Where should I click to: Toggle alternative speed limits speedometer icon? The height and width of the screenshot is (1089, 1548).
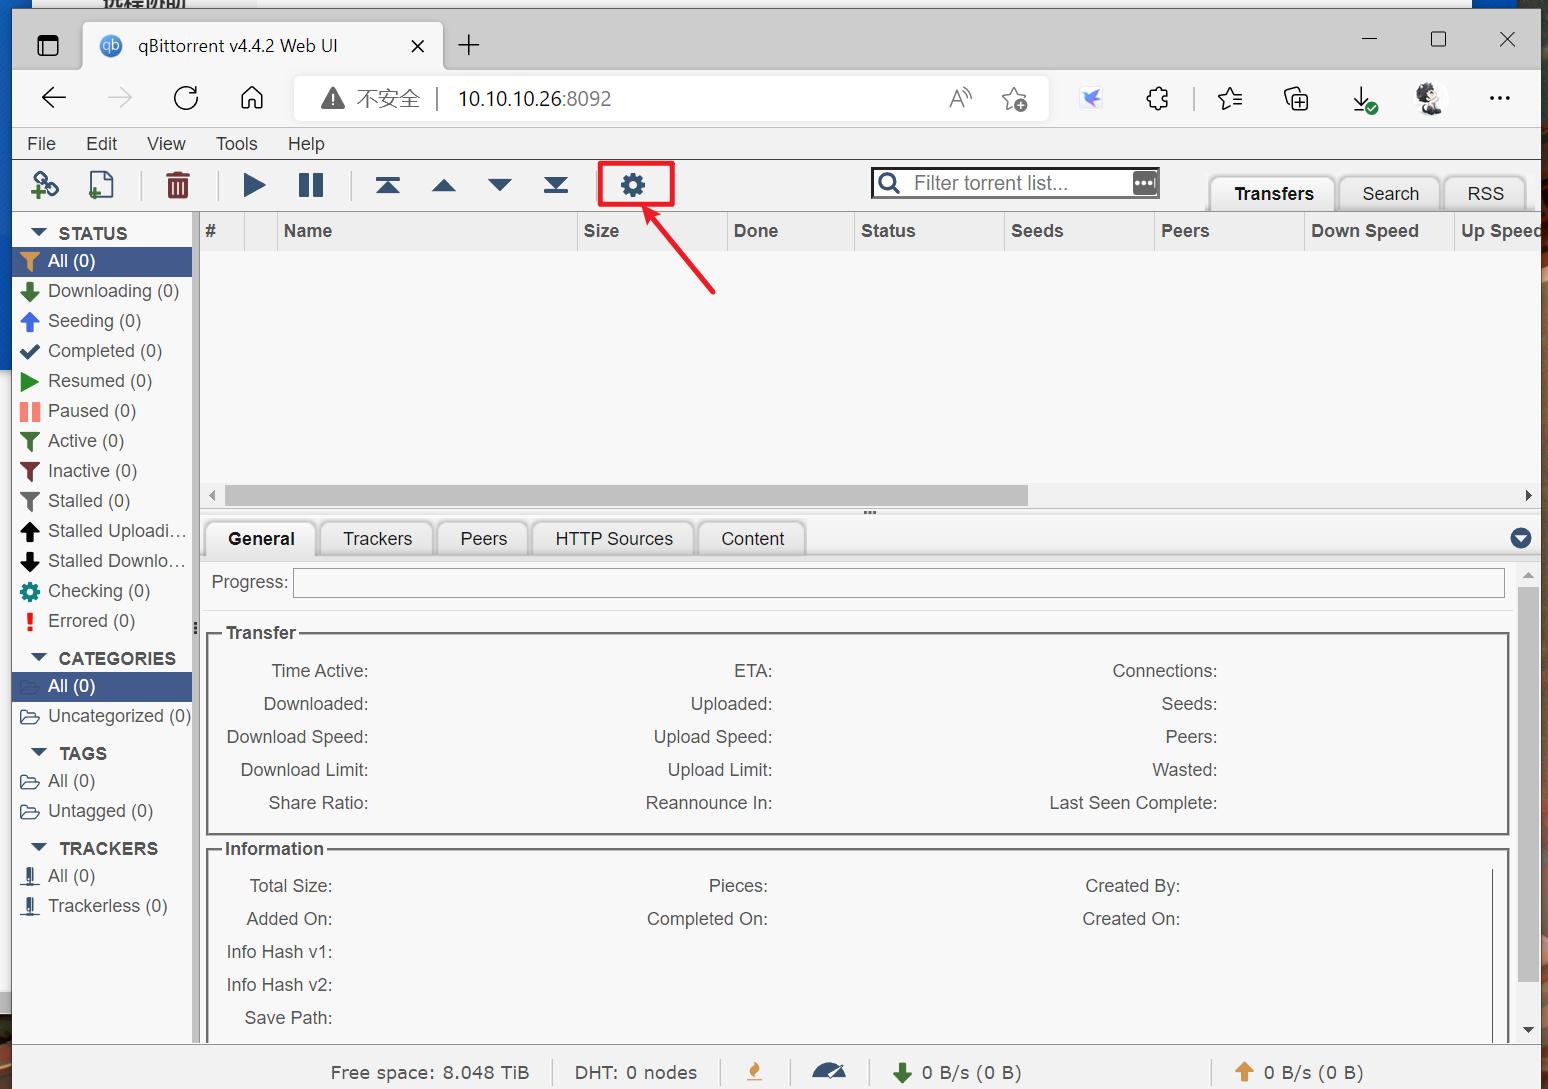(x=829, y=1071)
